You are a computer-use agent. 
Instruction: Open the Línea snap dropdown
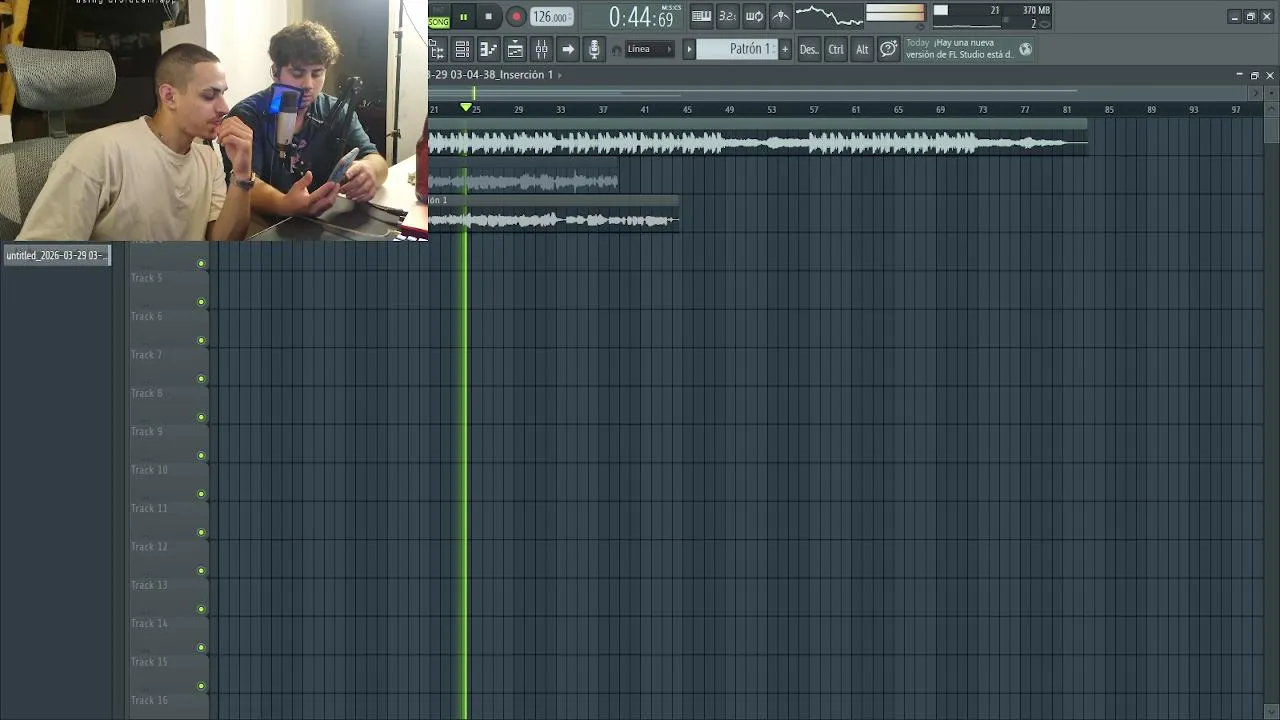pyautogui.click(x=650, y=49)
